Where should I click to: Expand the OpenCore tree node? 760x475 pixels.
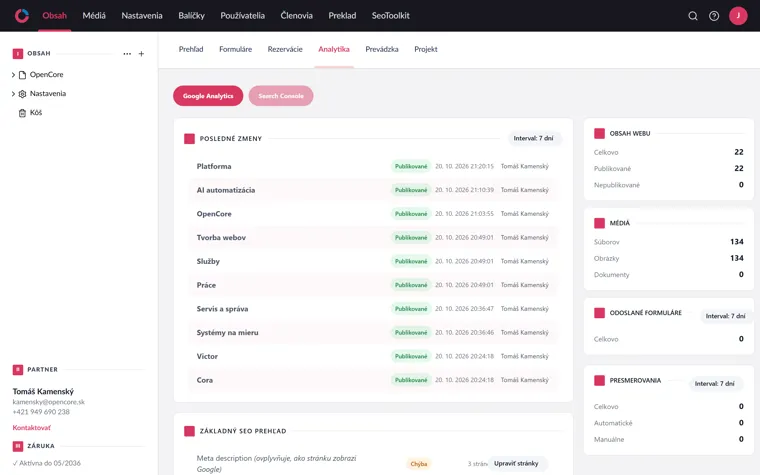click(x=13, y=75)
